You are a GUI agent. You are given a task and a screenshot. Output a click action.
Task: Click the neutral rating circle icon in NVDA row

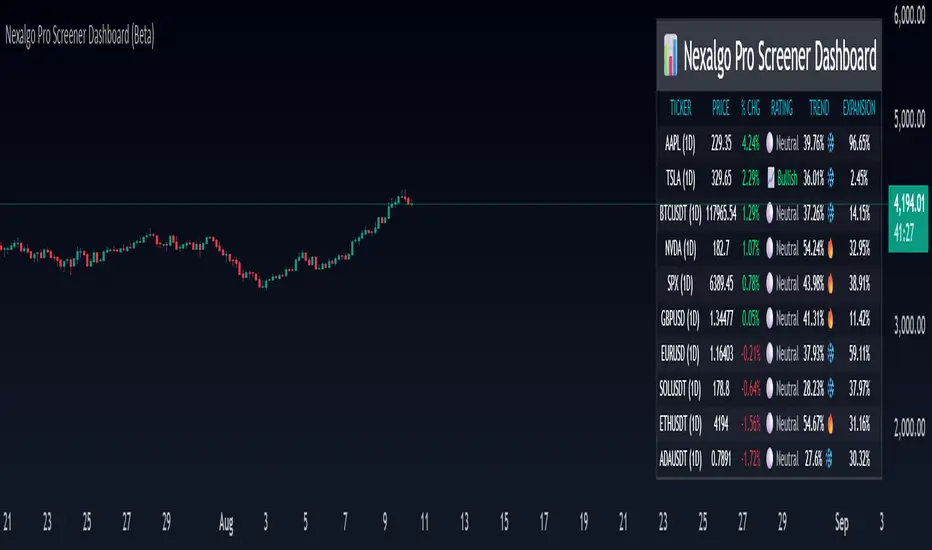[770, 248]
